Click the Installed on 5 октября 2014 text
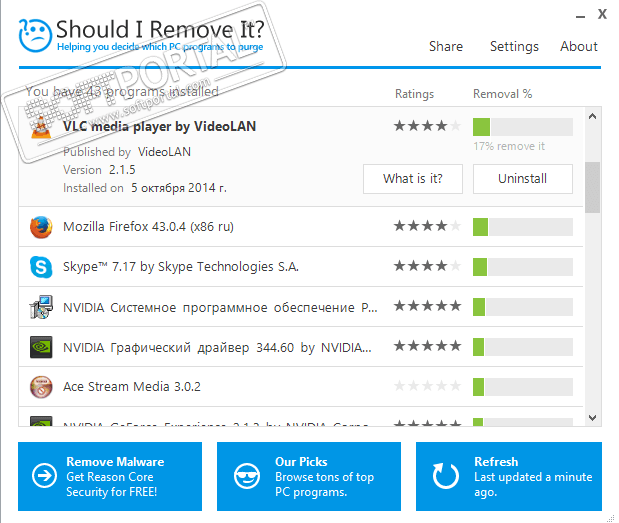The width and height of the screenshot is (619, 523). pos(145,188)
